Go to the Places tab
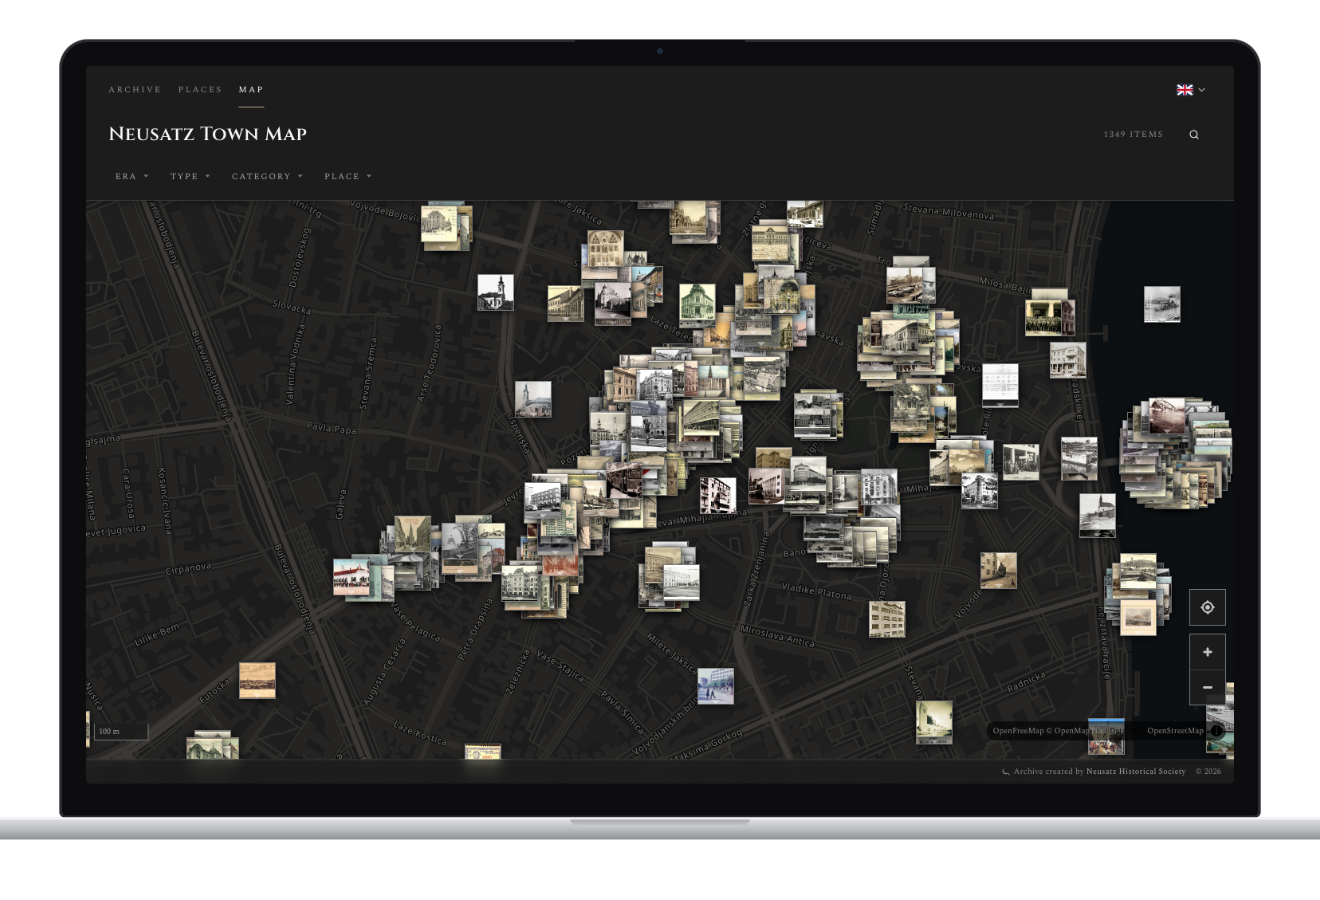The height and width of the screenshot is (900, 1320). [x=200, y=90]
